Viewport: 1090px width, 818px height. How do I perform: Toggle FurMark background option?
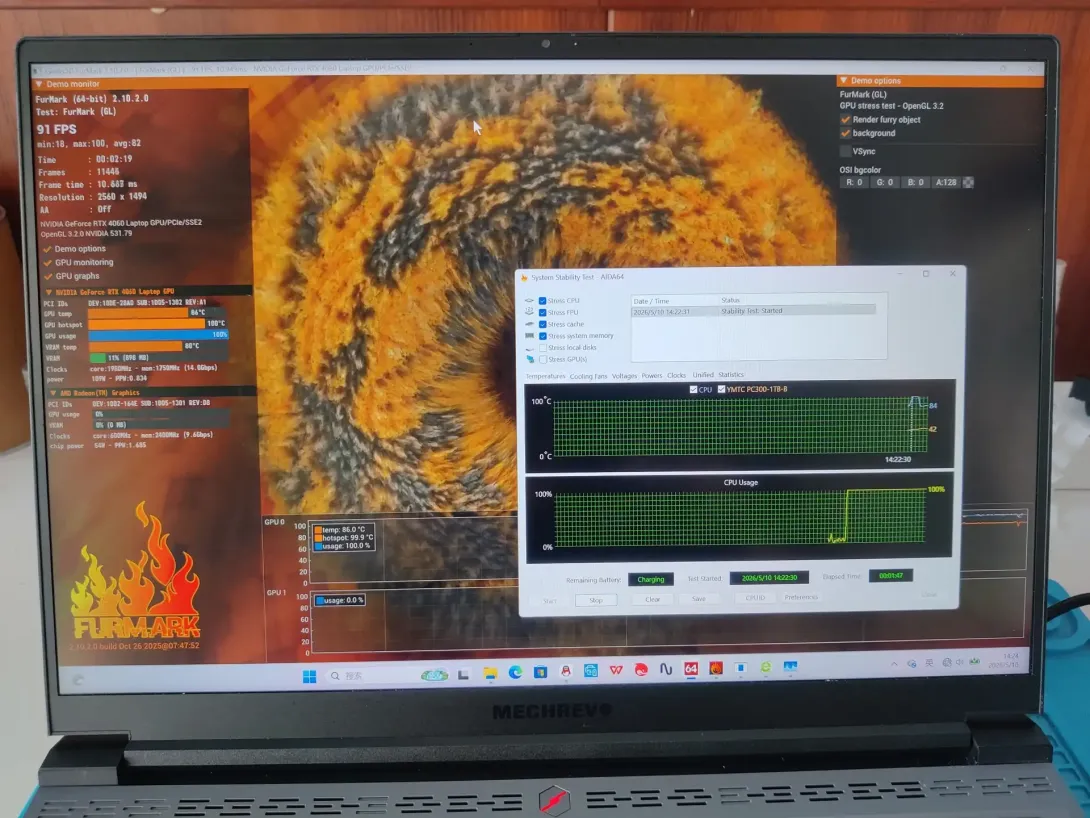(x=845, y=133)
